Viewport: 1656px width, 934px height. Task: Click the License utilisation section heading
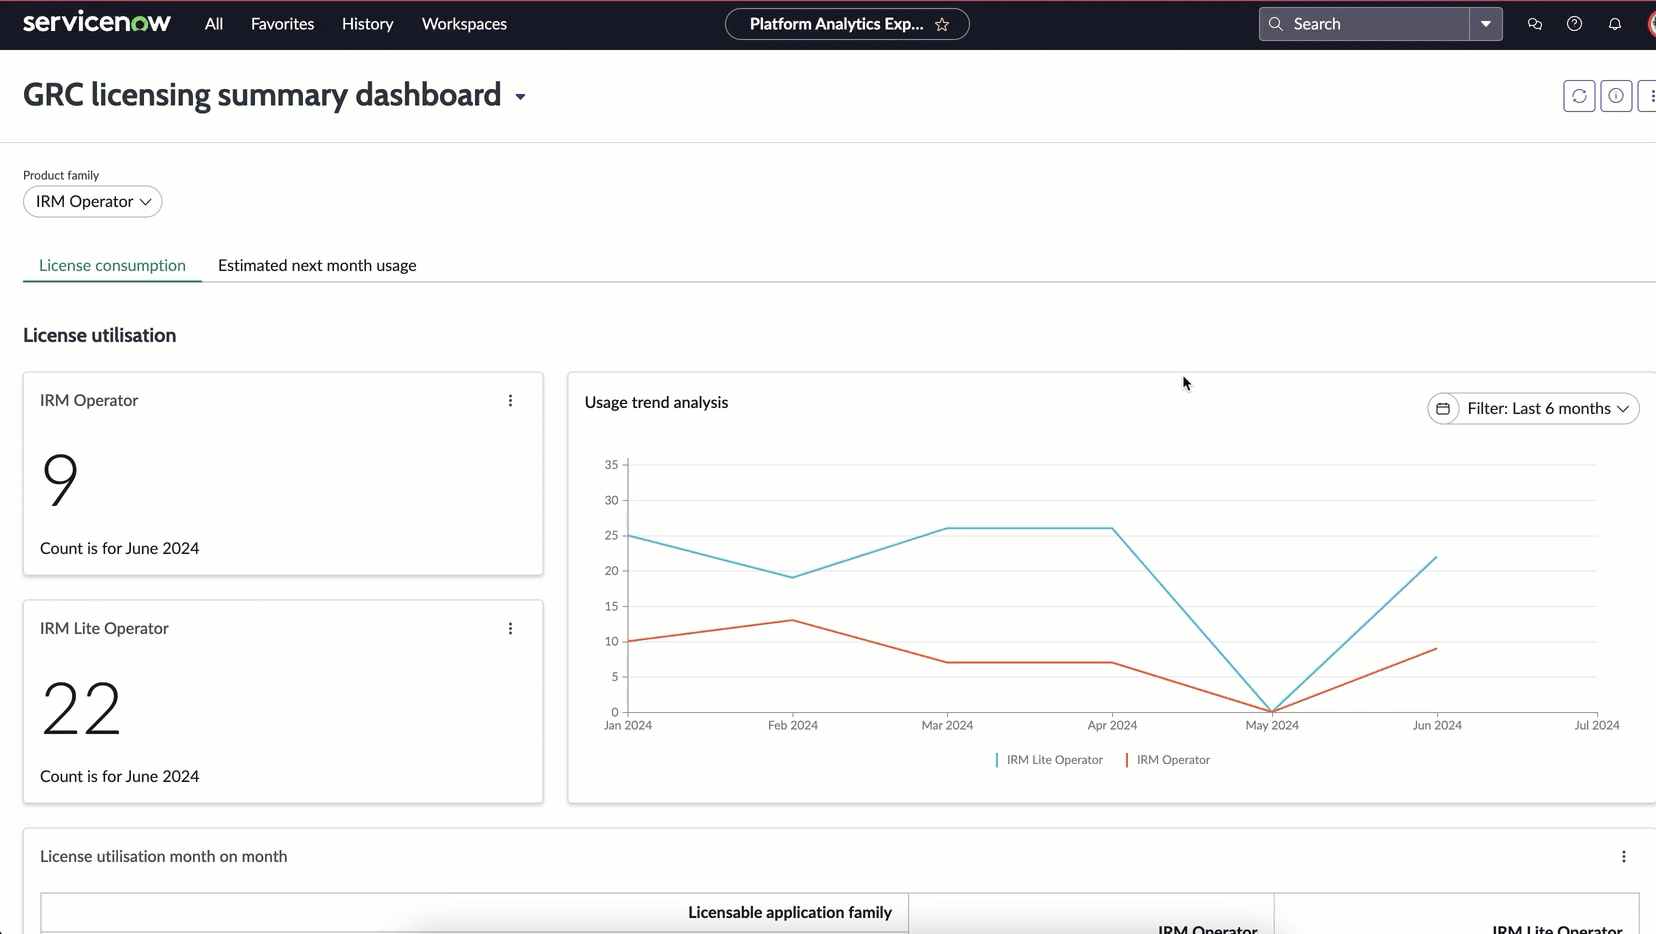[100, 336]
